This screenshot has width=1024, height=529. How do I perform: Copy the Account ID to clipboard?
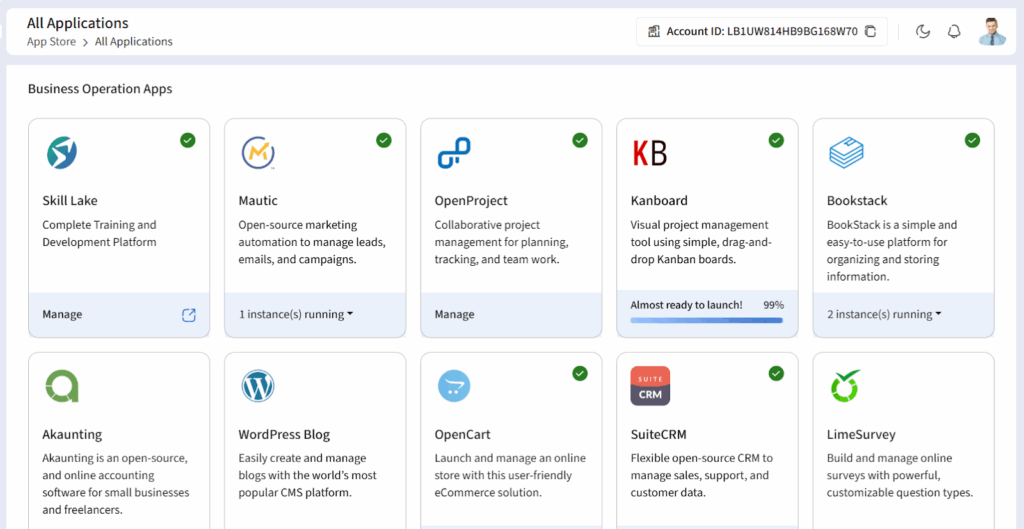[x=870, y=31]
